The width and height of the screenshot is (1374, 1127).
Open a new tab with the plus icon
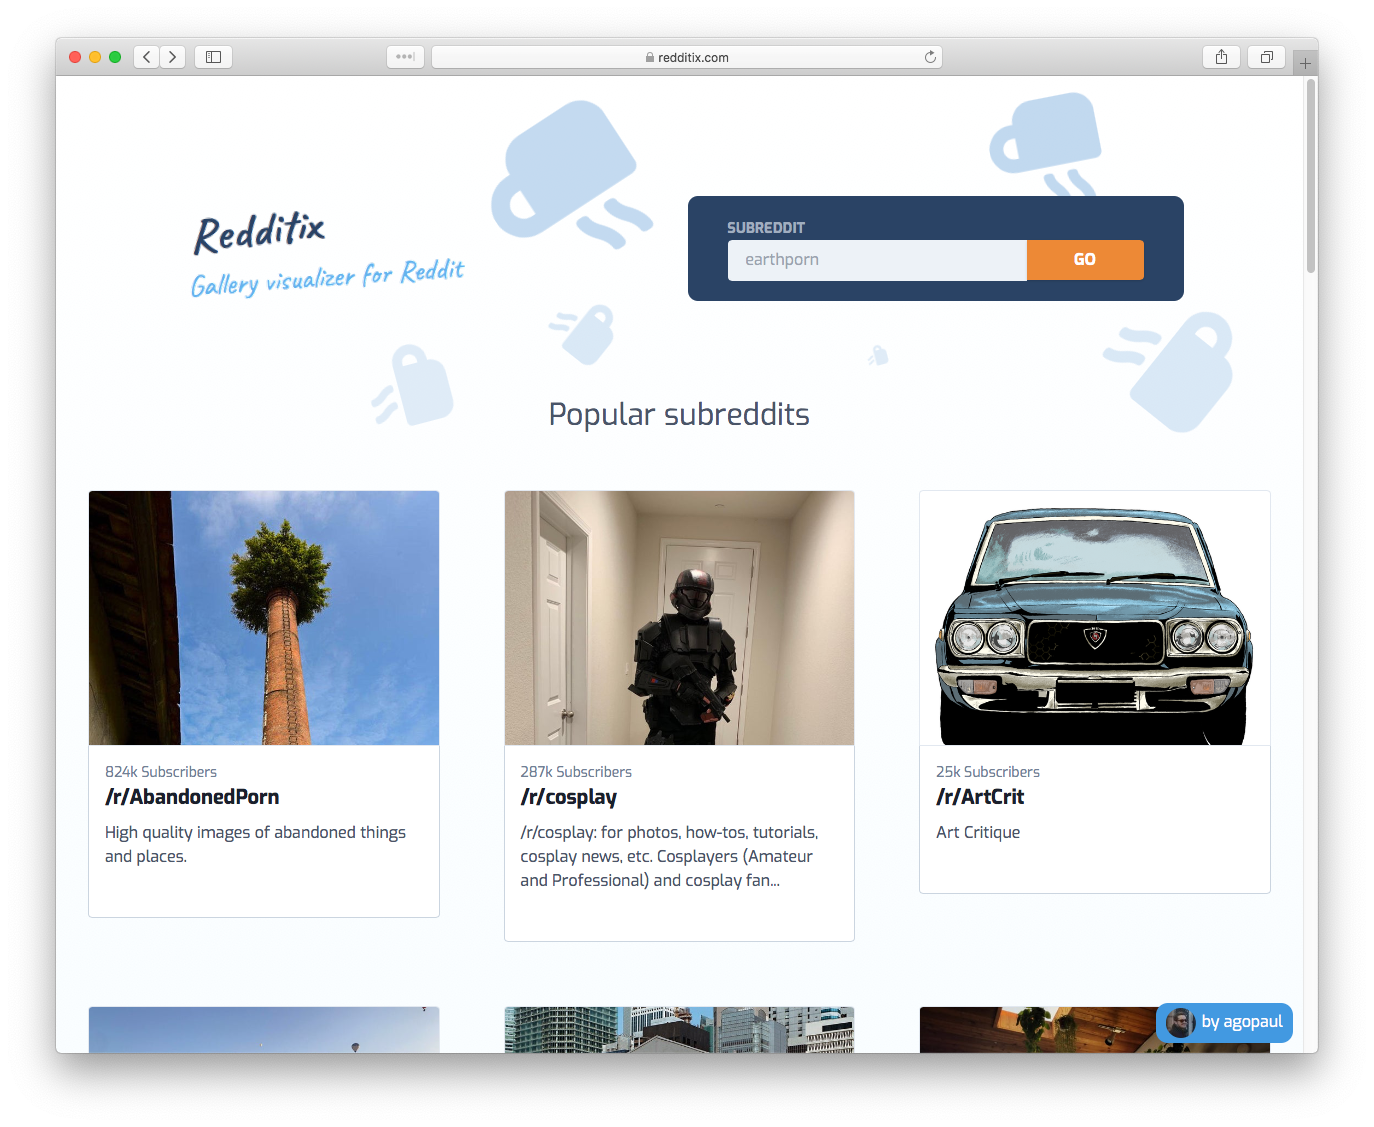[x=1304, y=61]
